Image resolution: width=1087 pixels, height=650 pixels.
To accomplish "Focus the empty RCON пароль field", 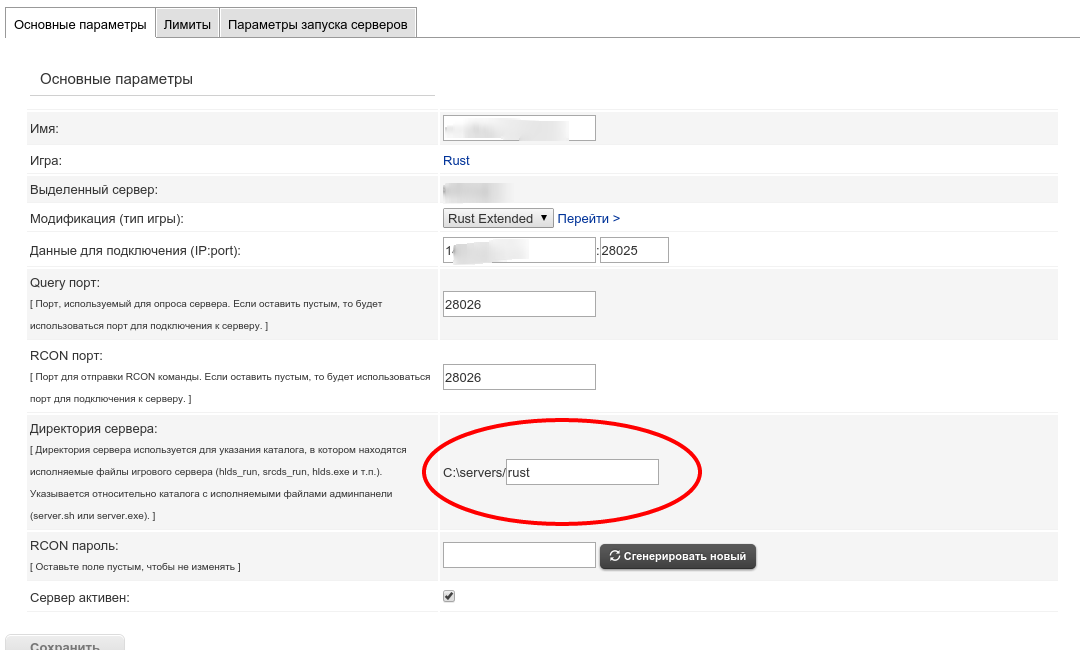I will pyautogui.click(x=519, y=555).
